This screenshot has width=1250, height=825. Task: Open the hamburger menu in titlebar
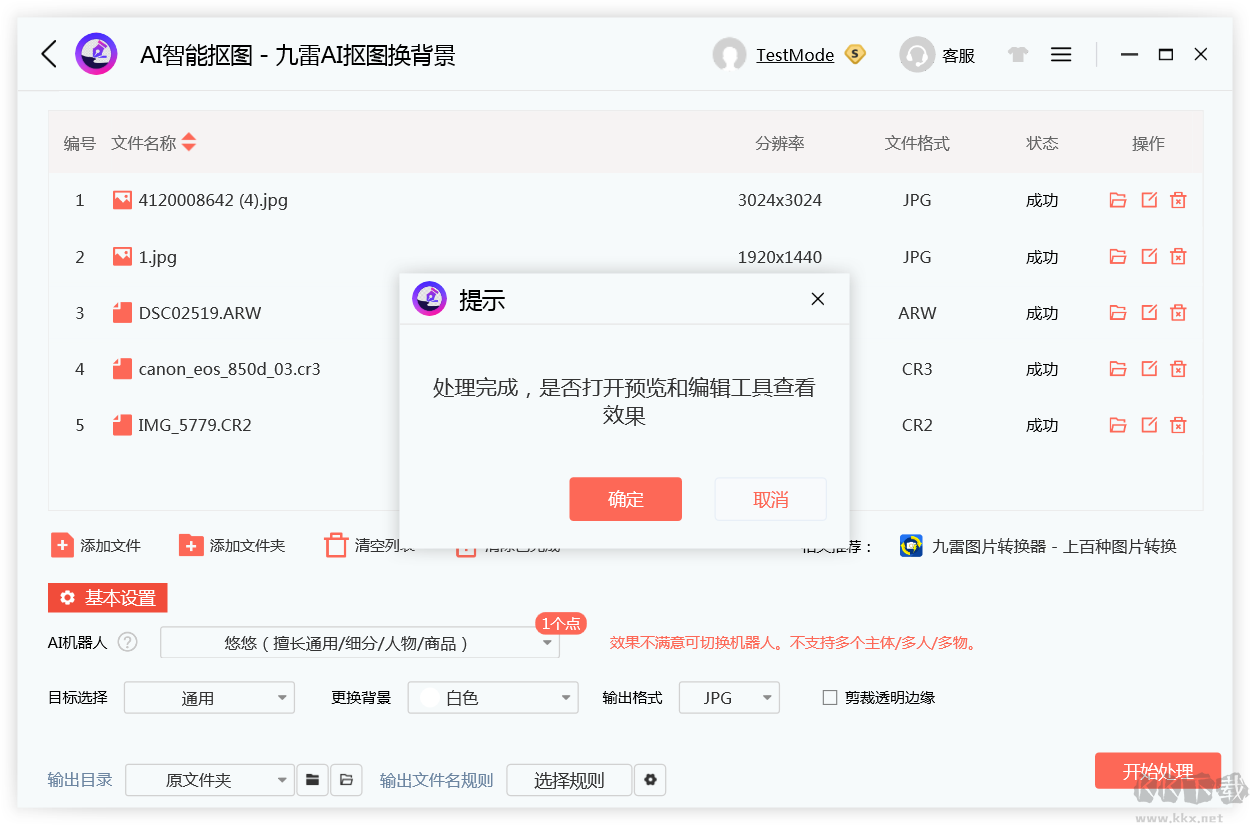[x=1061, y=54]
